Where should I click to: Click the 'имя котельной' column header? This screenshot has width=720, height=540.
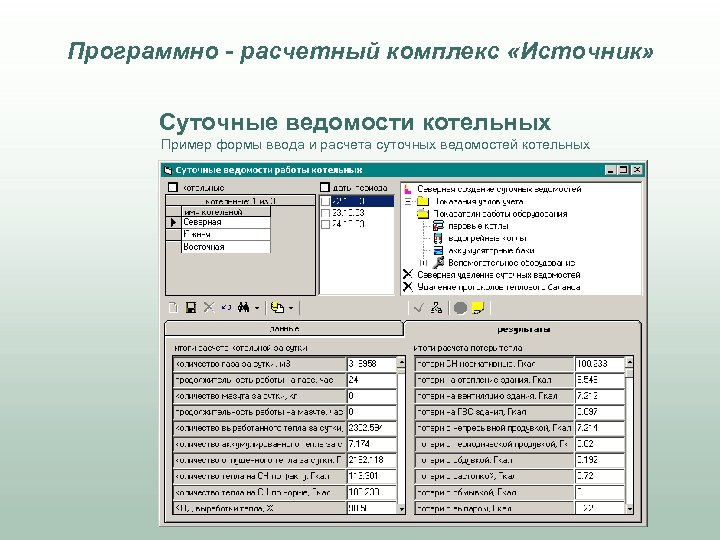point(226,212)
